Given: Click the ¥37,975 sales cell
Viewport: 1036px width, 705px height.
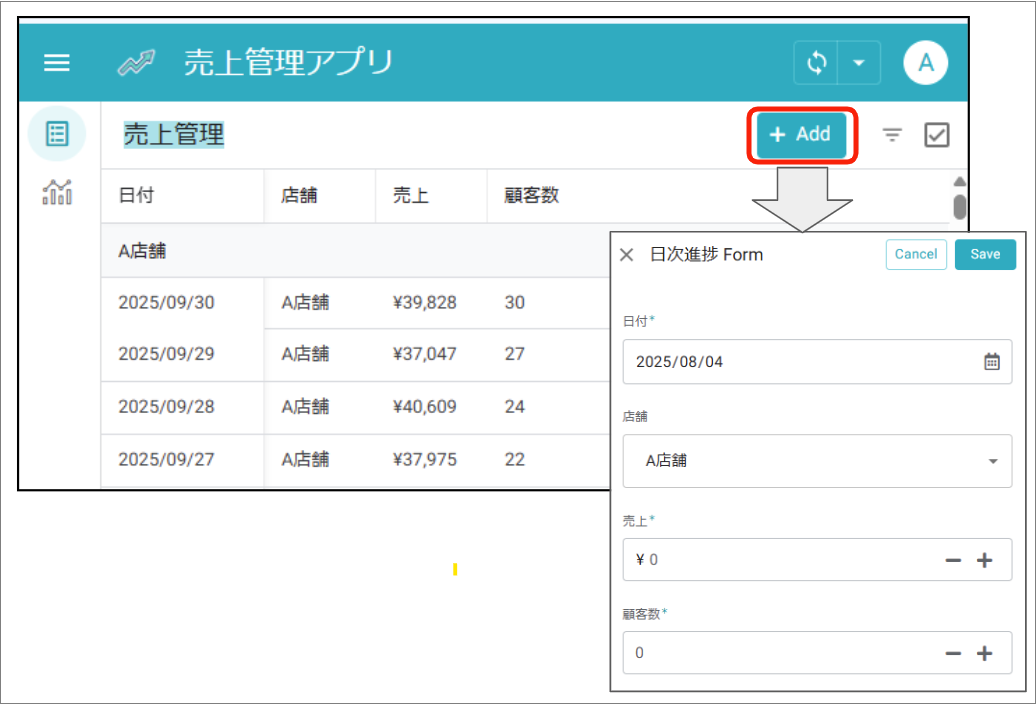Looking at the screenshot, I should (424, 459).
